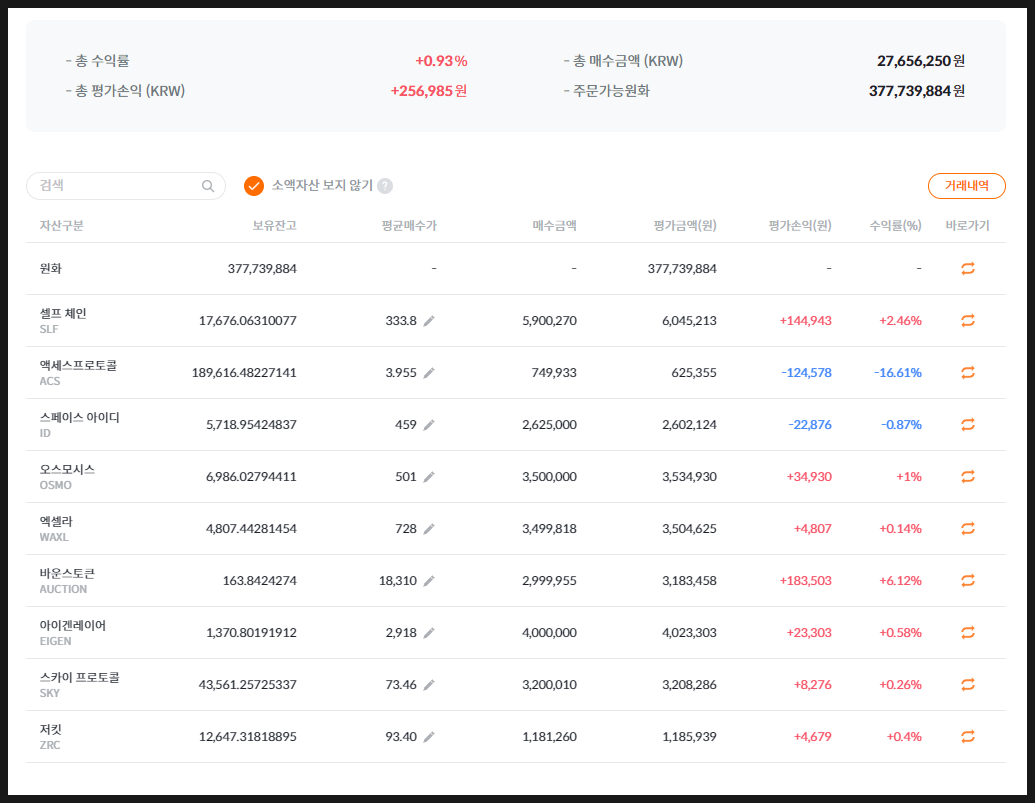Select ACS loss value -124,578

tap(806, 373)
